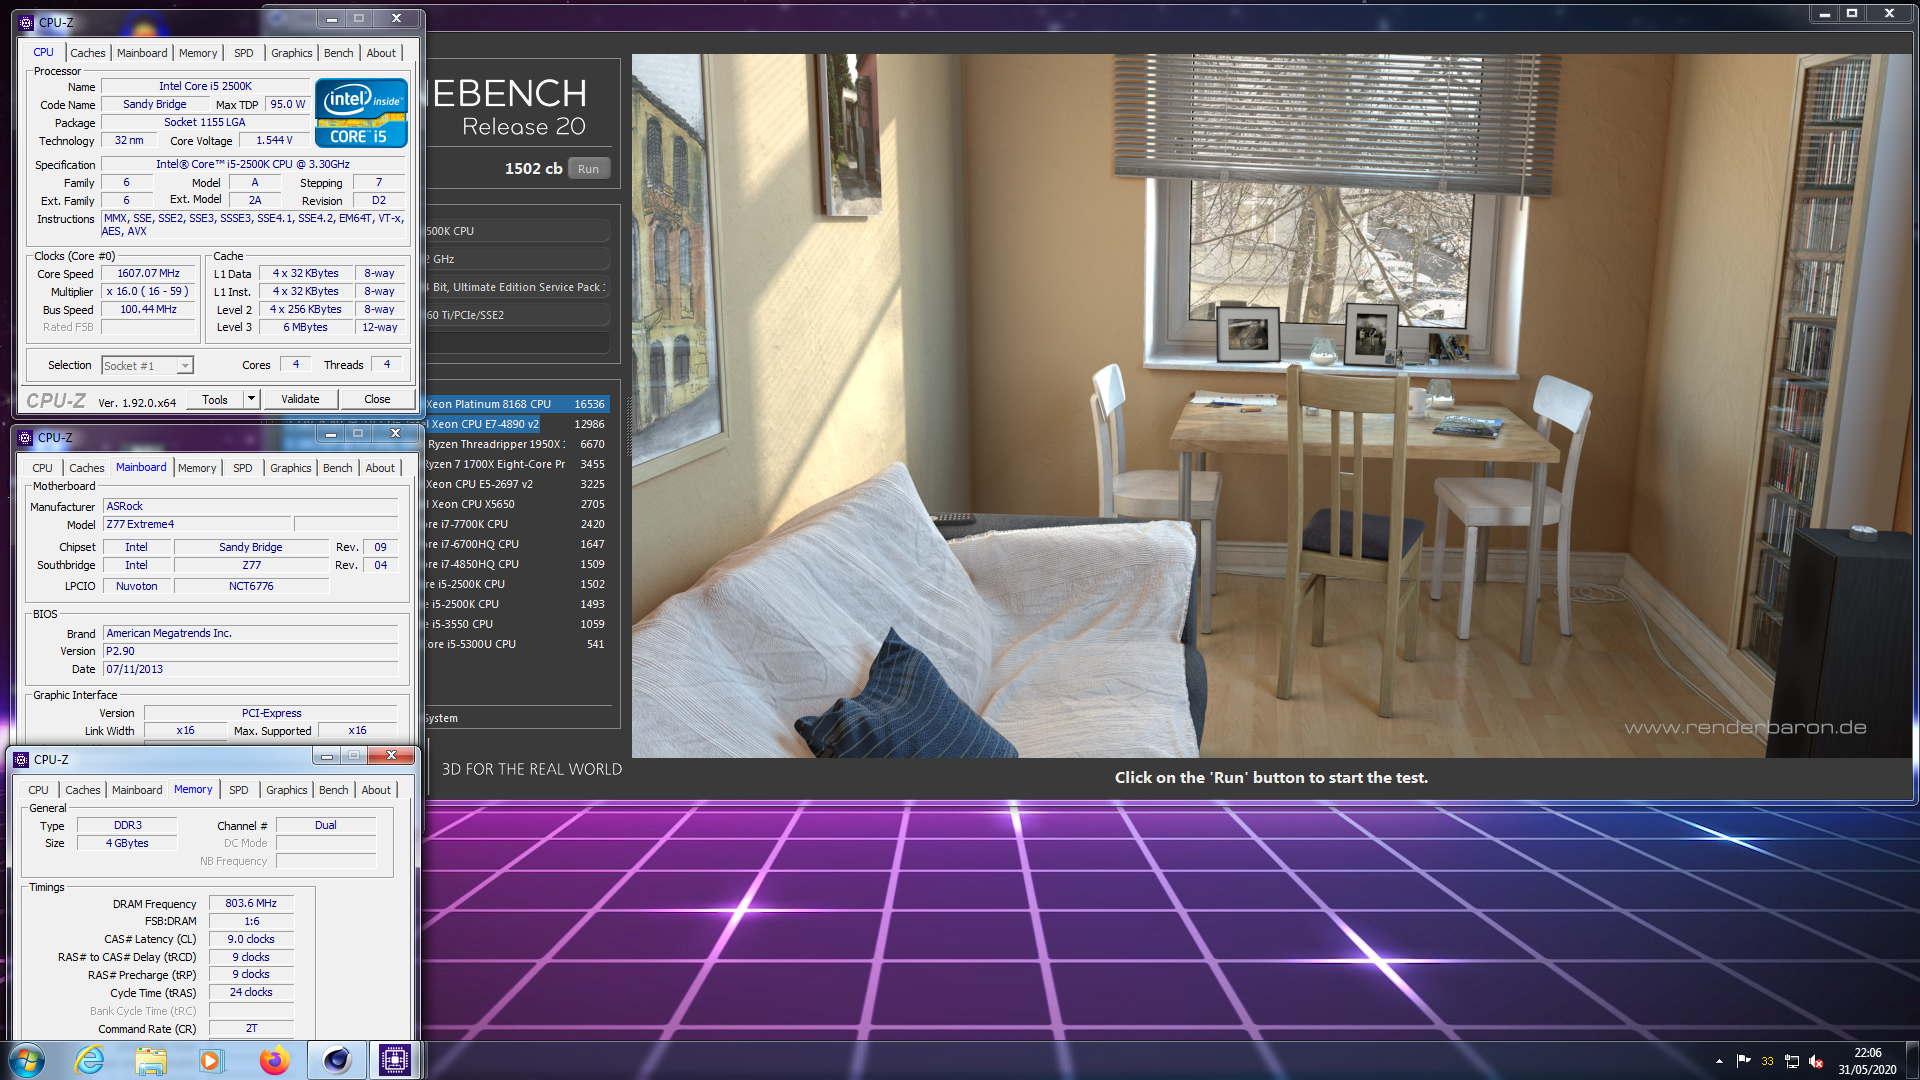Open Windows Explorer folder icon in taskbar
The height and width of the screenshot is (1080, 1920).
point(151,1060)
